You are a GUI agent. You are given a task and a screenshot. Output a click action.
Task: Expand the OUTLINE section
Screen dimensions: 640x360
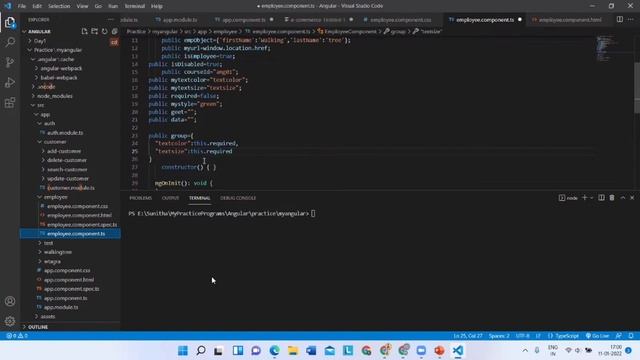coord(38,327)
